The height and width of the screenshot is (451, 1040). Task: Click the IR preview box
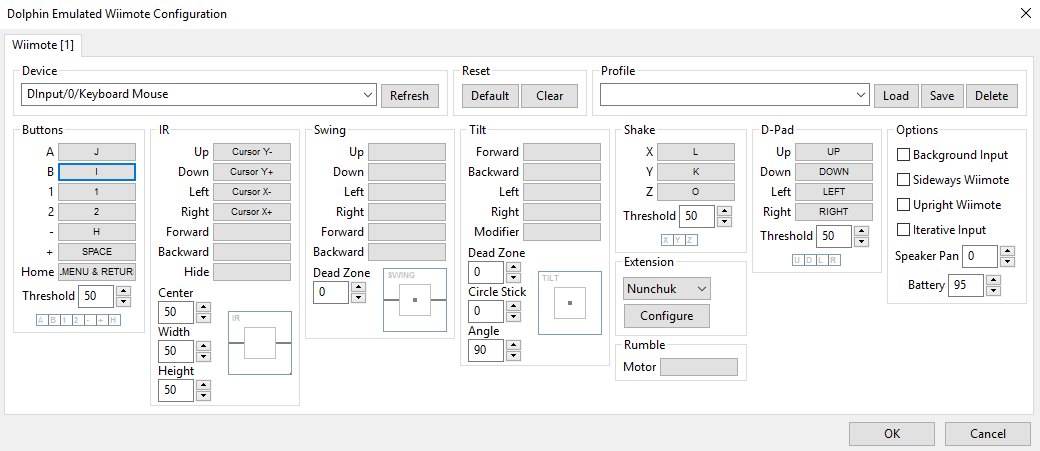point(260,343)
